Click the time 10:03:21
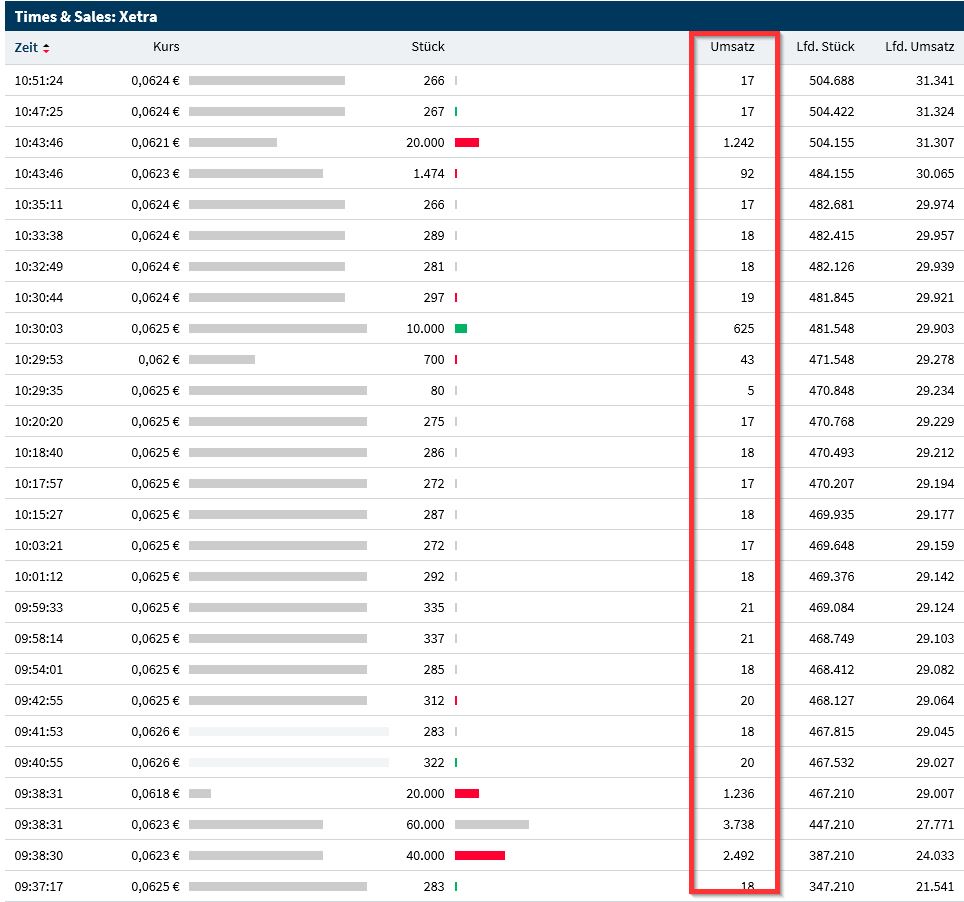 39,545
